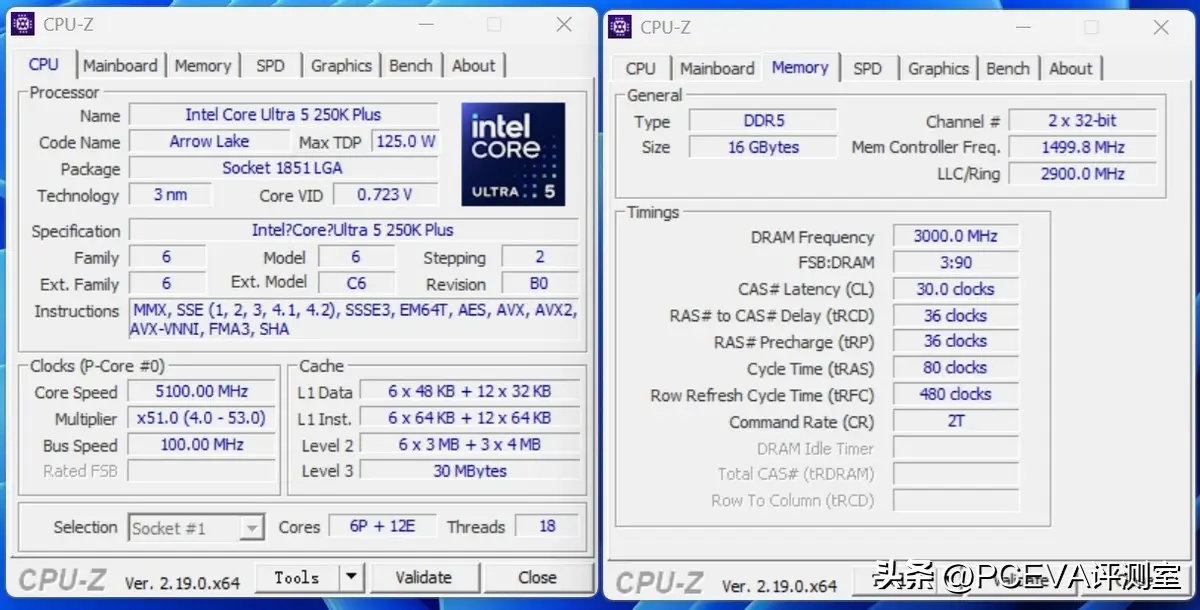Click the Specification field

pos(353,230)
